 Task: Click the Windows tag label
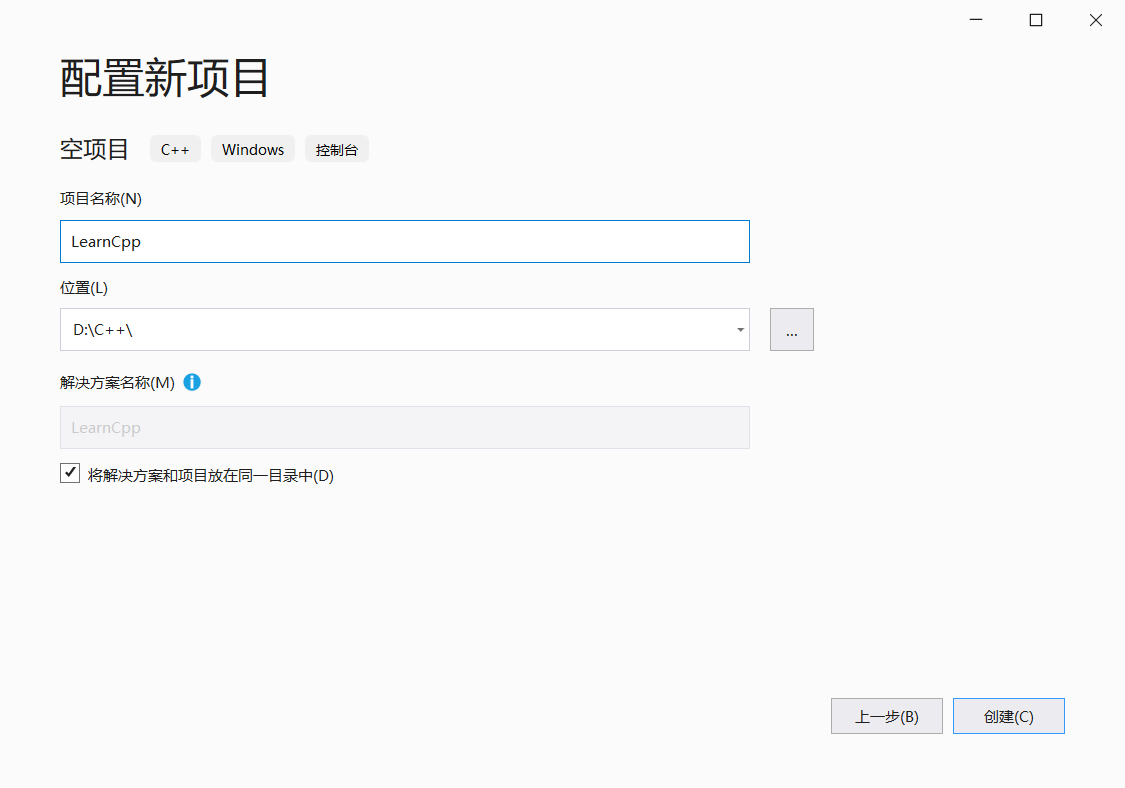253,149
